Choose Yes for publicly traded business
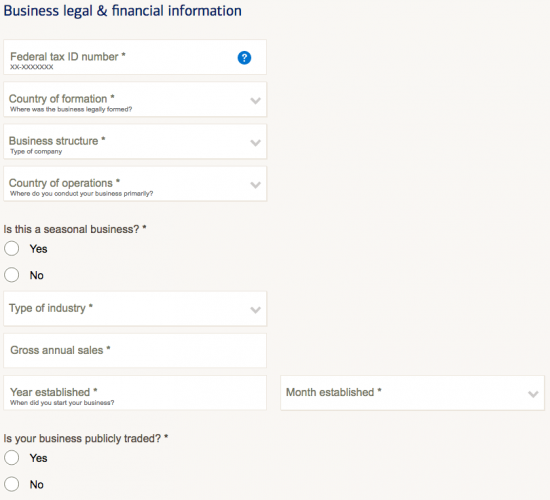Screen dimensions: 550x500 [x=12, y=458]
